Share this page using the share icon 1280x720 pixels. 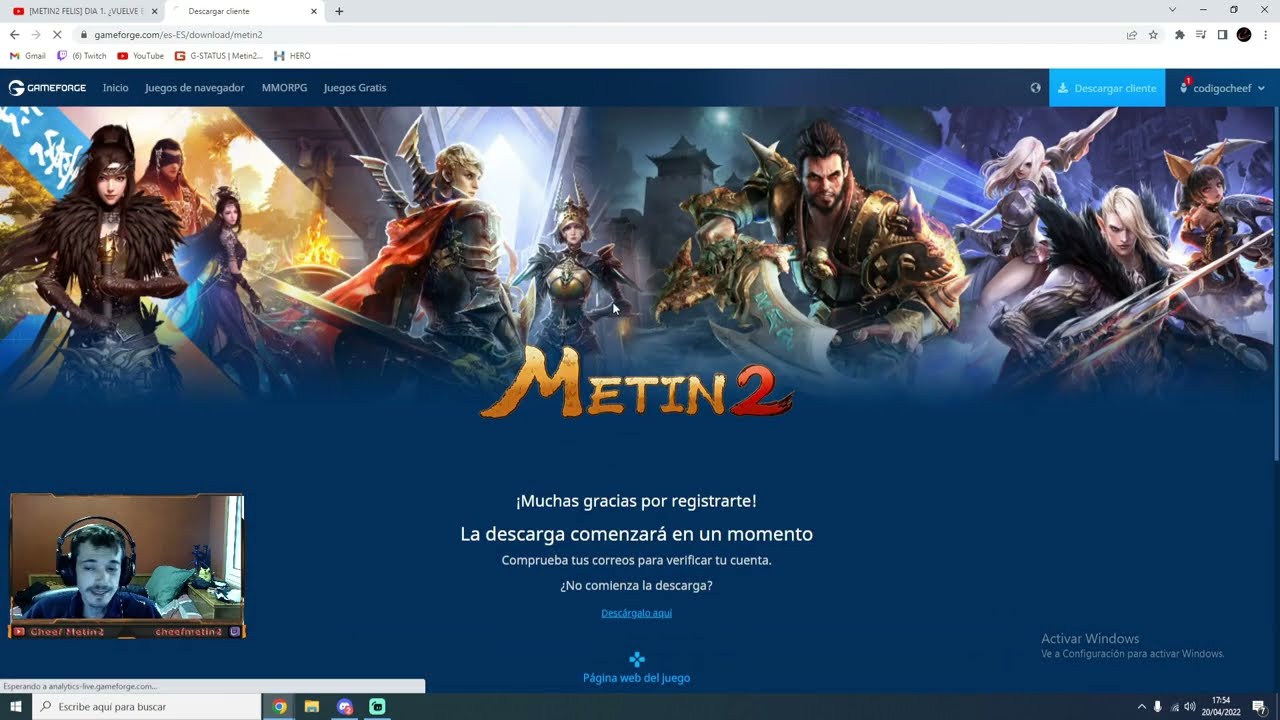tap(1132, 34)
